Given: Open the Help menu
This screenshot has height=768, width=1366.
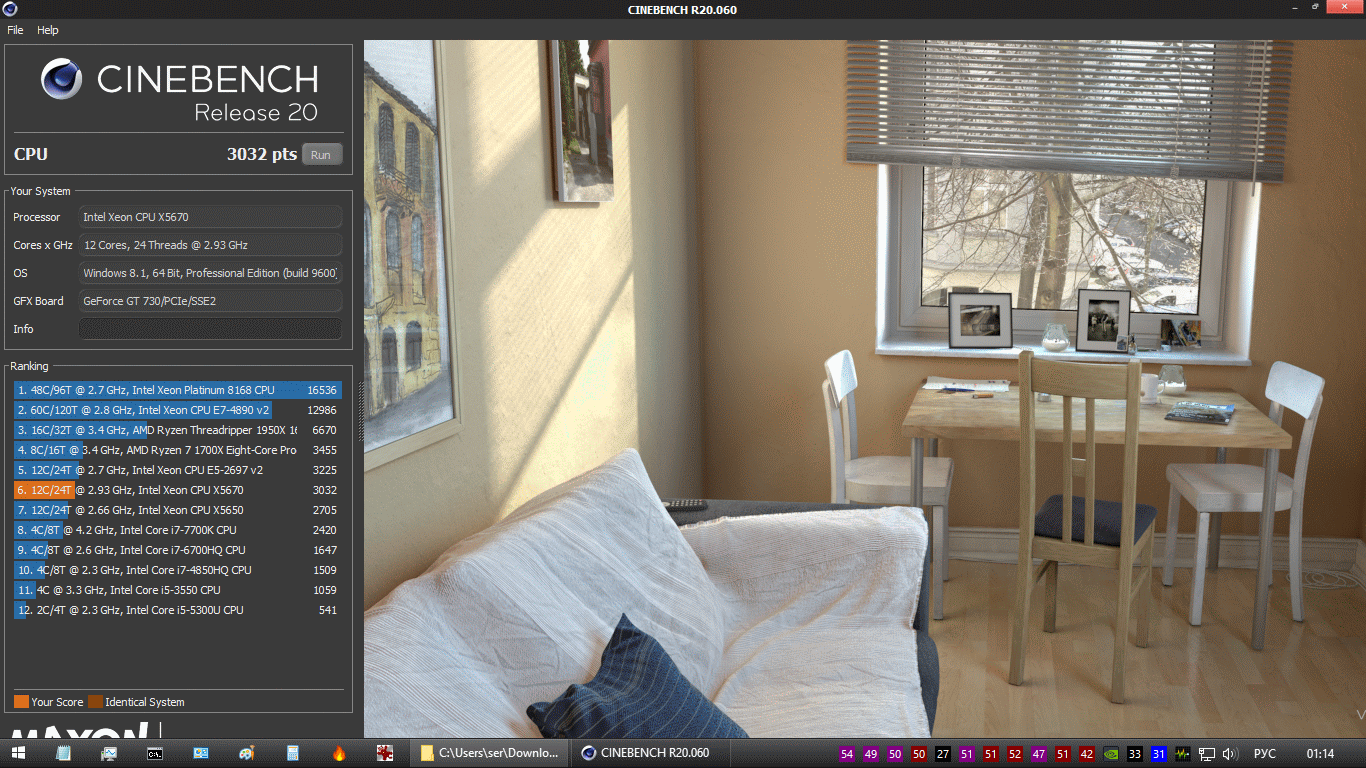Looking at the screenshot, I should coord(48,30).
